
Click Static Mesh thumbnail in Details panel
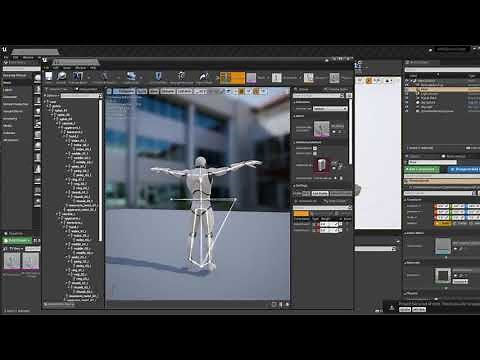[x=443, y=246]
